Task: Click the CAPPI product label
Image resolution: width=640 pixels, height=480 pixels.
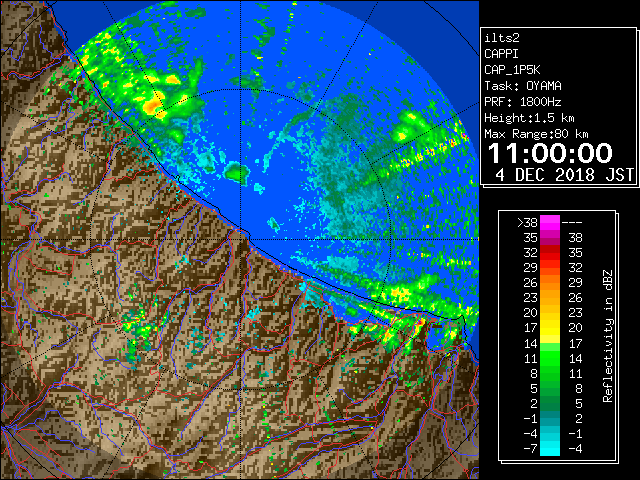Action: [501, 54]
